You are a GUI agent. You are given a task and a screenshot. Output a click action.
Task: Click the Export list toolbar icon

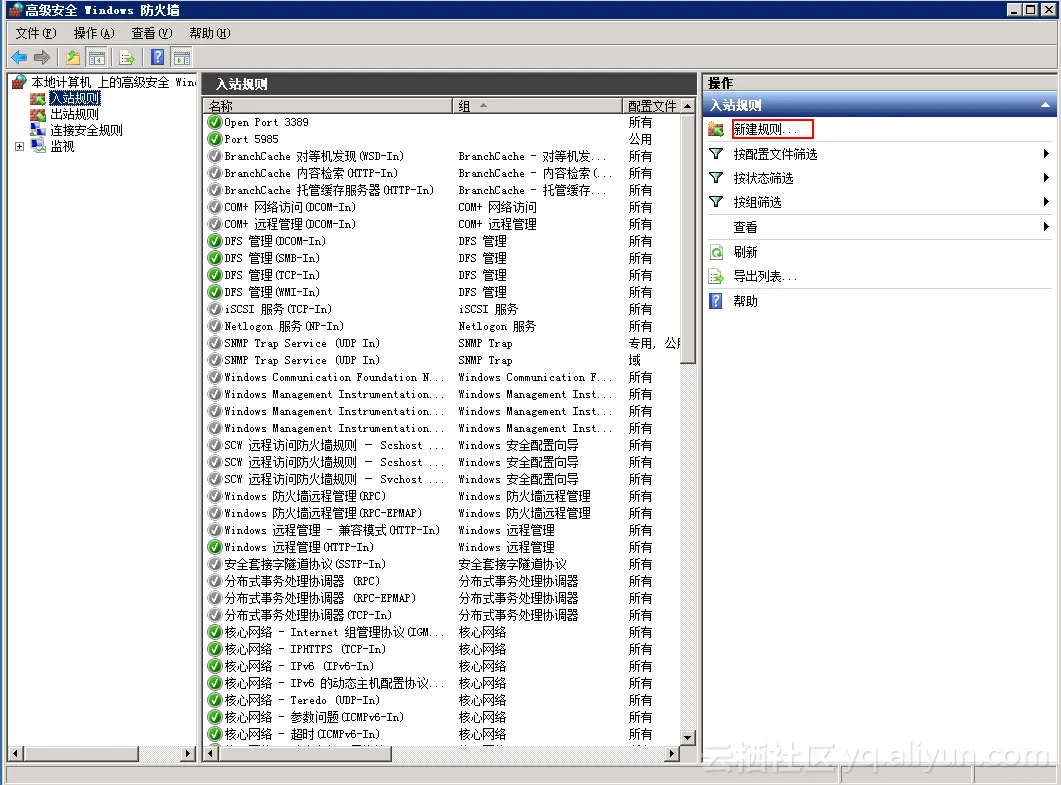[x=127, y=58]
